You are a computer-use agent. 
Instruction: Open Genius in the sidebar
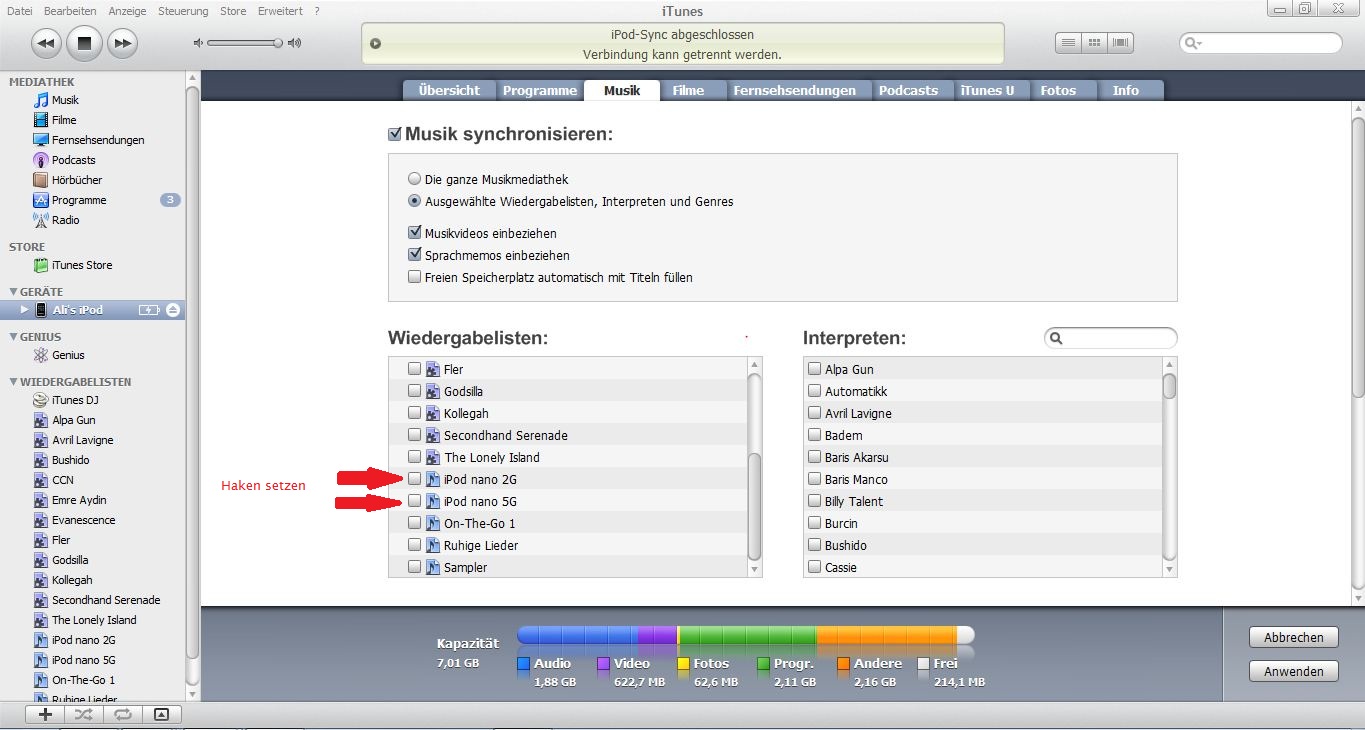tap(68, 355)
